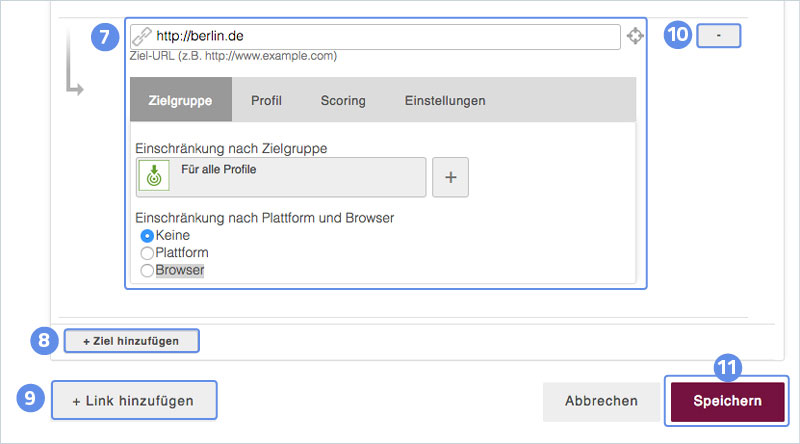Save changes with Speichern
The image size is (800, 444).
[x=727, y=401]
